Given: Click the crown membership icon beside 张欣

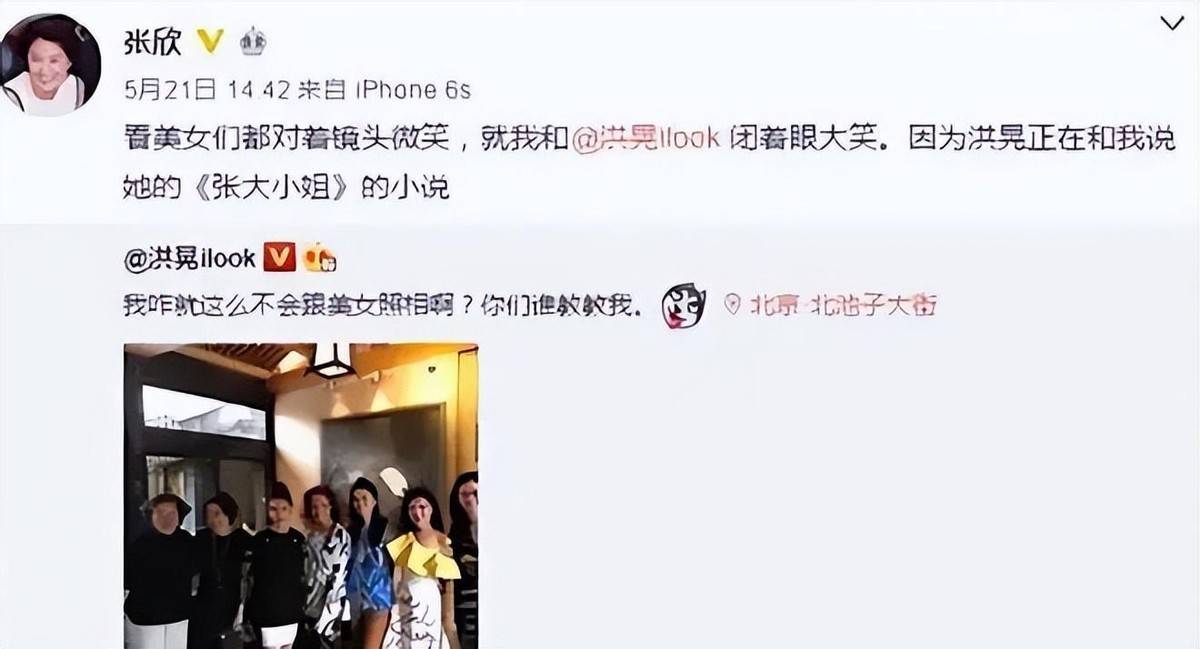Looking at the screenshot, I should [252, 41].
